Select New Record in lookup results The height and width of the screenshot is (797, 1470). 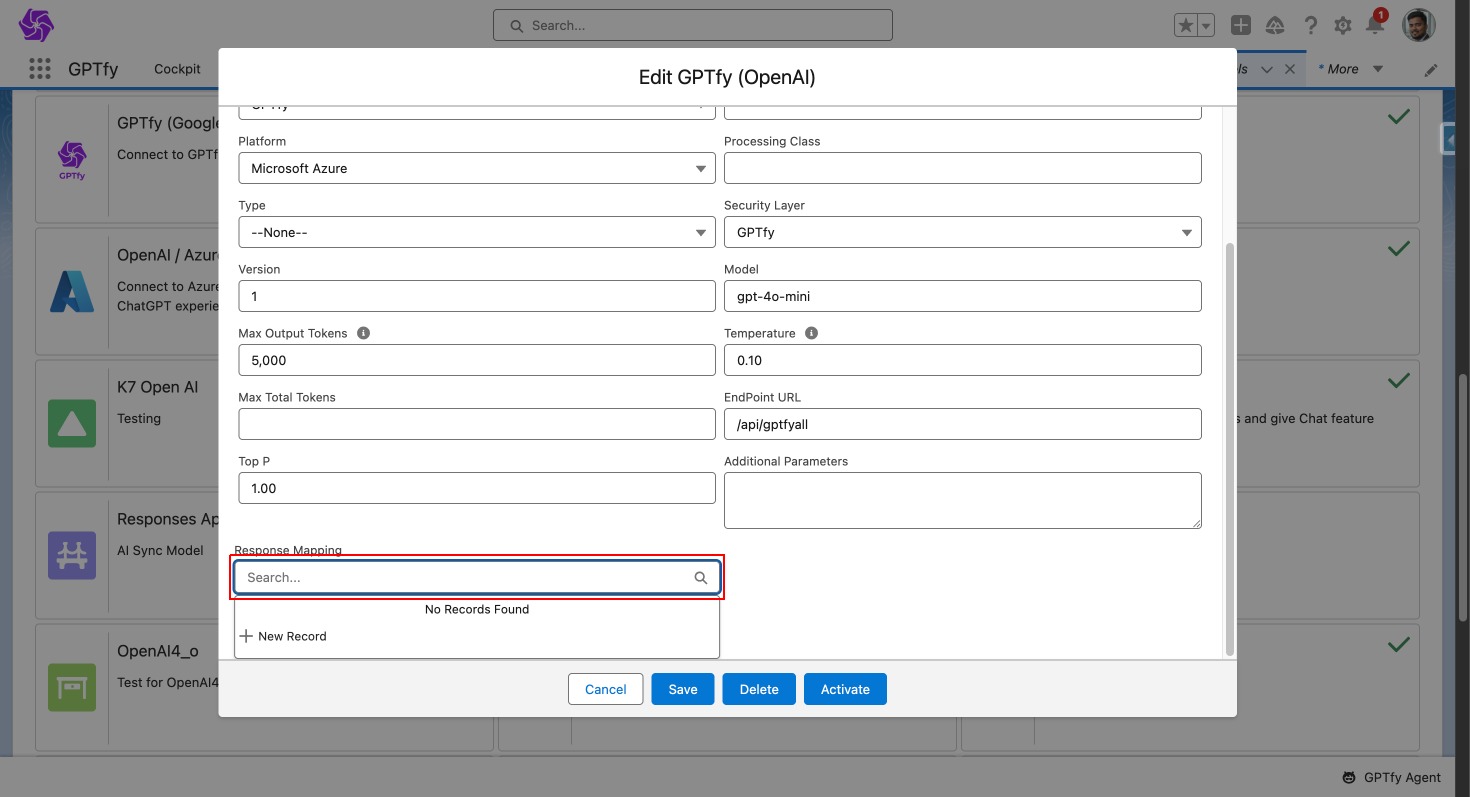tap(292, 636)
